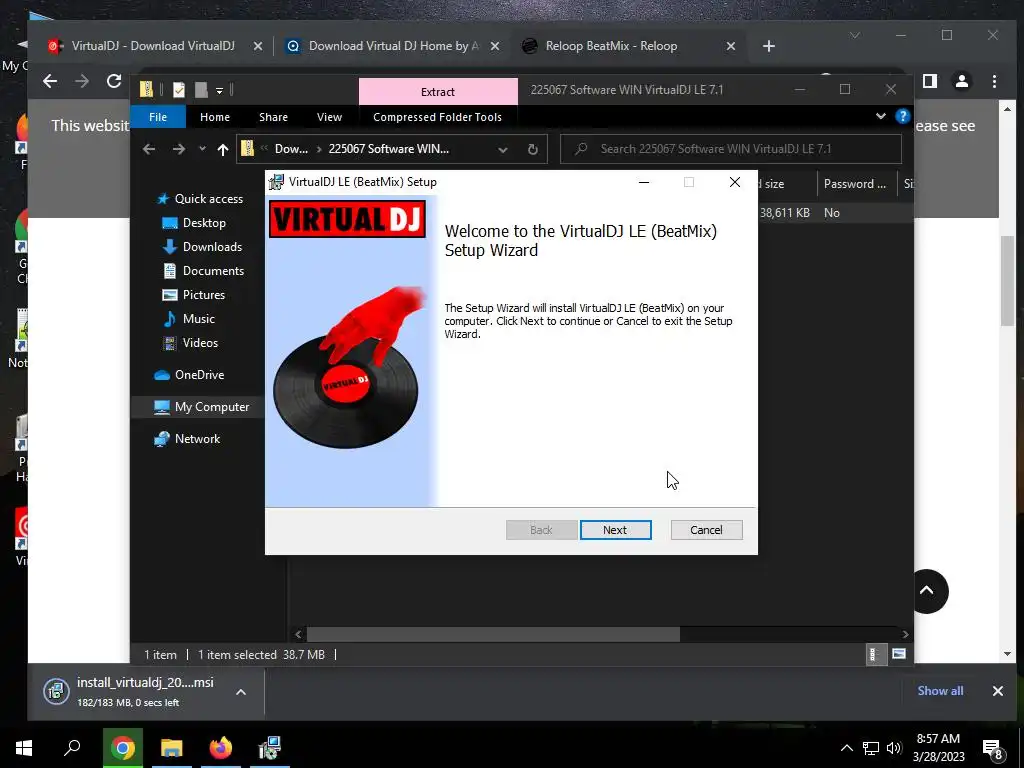The height and width of the screenshot is (768, 1024).
Task: Click the installer icon in taskbar
Action: pyautogui.click(x=270, y=748)
